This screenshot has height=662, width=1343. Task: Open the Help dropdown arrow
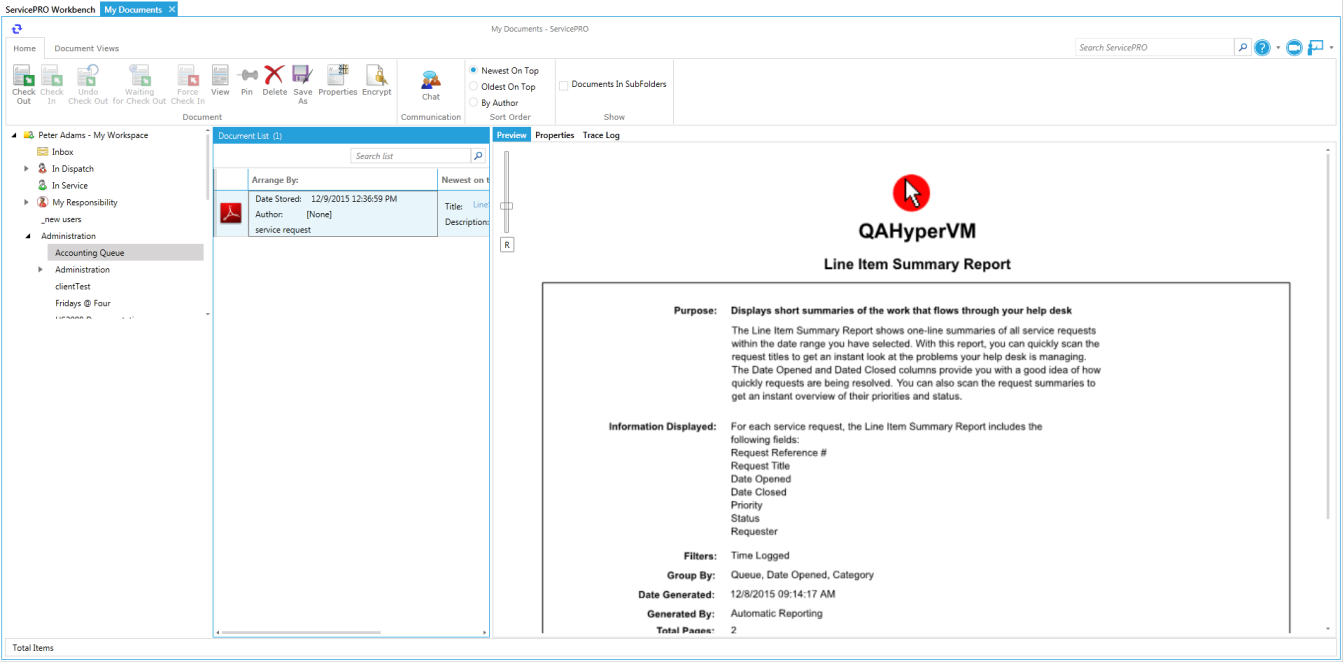[1278, 47]
